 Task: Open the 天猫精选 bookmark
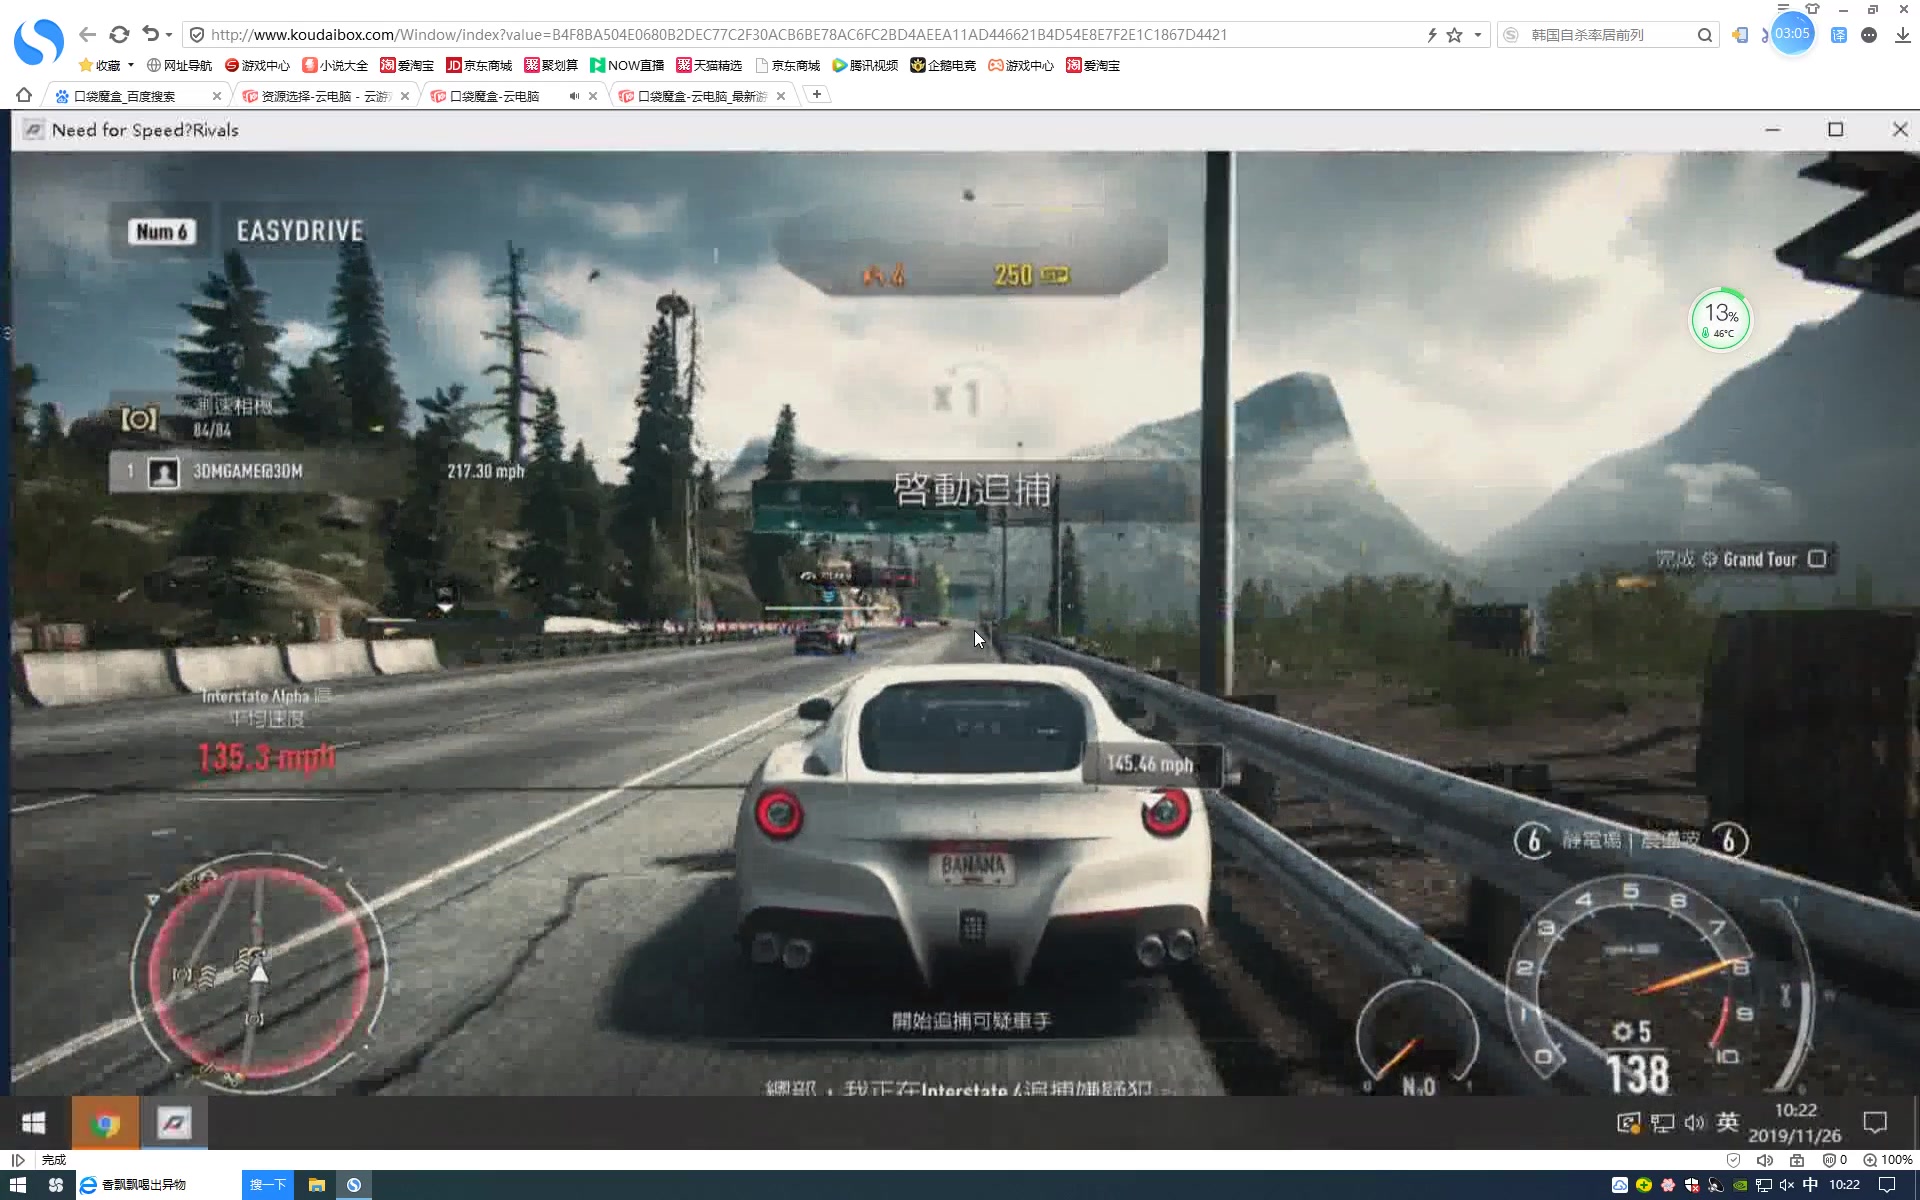click(709, 65)
